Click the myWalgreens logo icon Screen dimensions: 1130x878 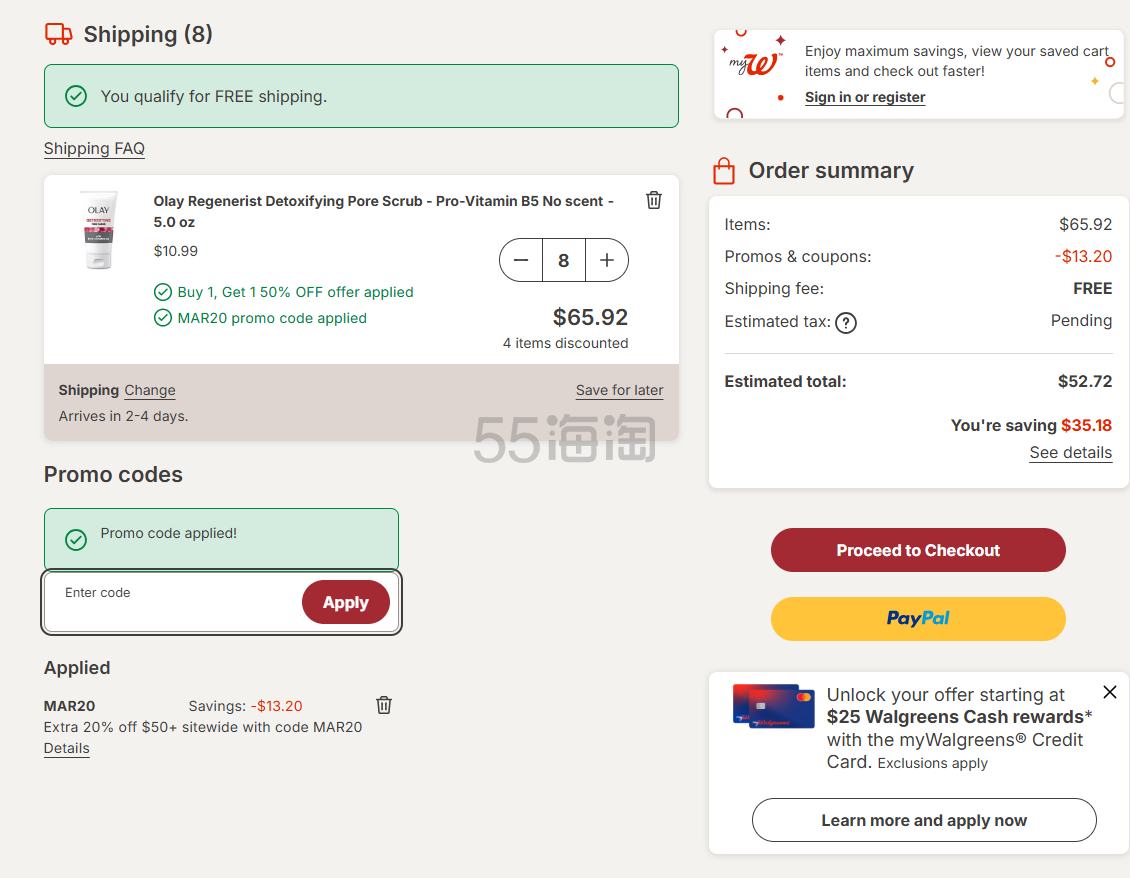[x=756, y=63]
